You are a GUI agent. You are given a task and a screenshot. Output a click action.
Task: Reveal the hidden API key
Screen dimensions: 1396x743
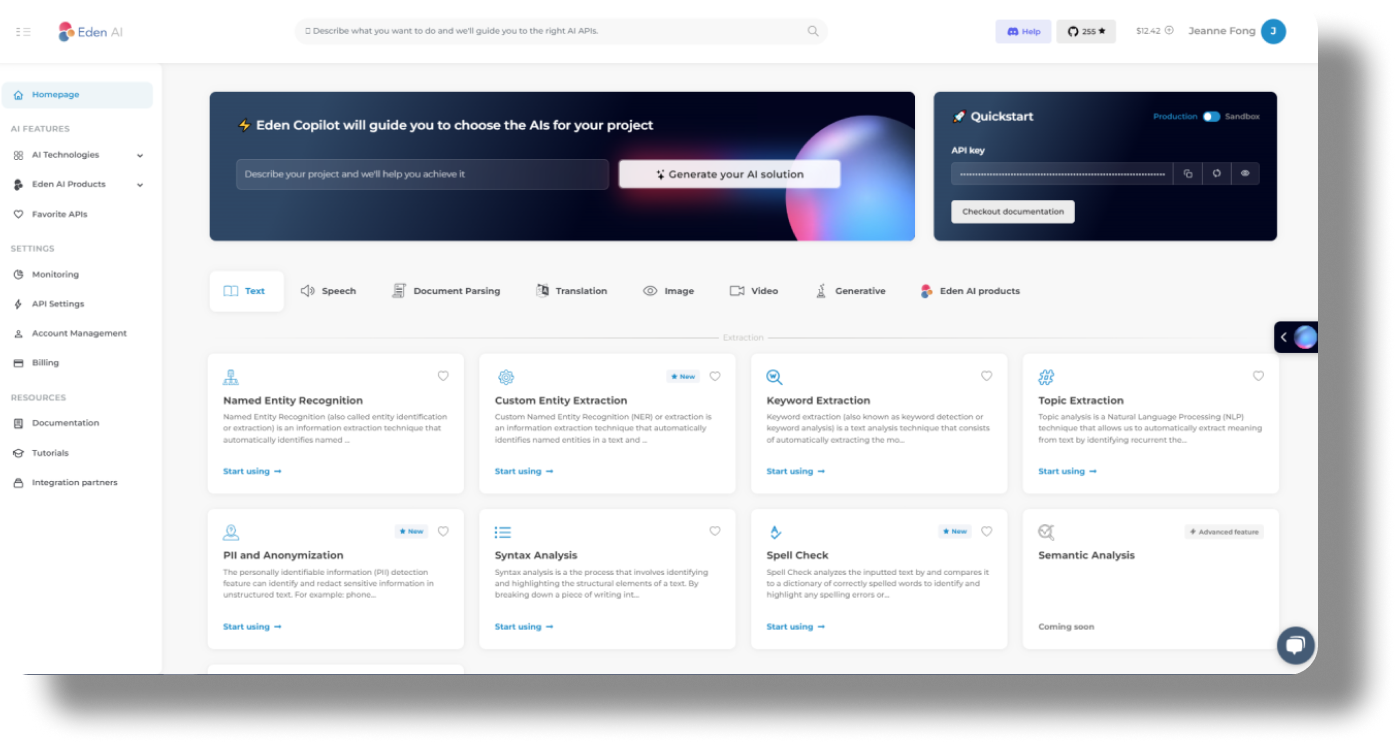point(1245,173)
